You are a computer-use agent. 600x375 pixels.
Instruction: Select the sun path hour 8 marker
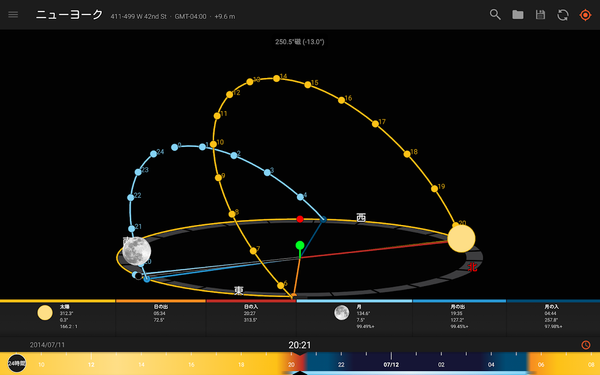coord(232,214)
